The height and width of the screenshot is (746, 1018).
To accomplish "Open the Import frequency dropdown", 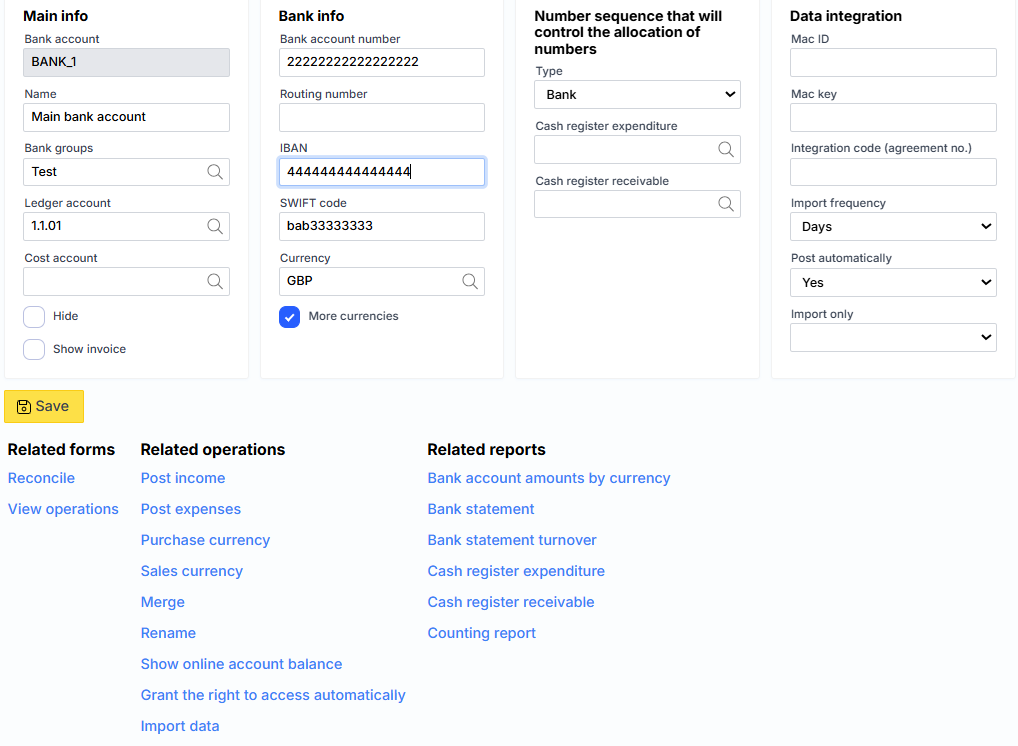I will coord(893,227).
